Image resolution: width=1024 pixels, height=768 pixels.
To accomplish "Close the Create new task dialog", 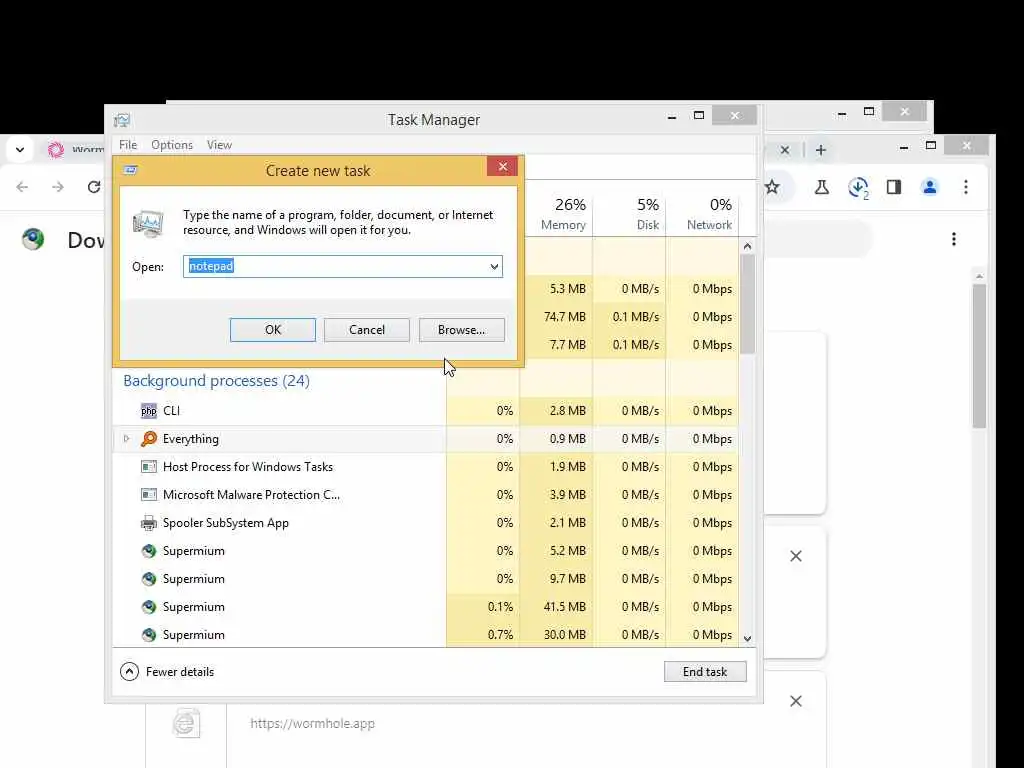I will [x=502, y=167].
